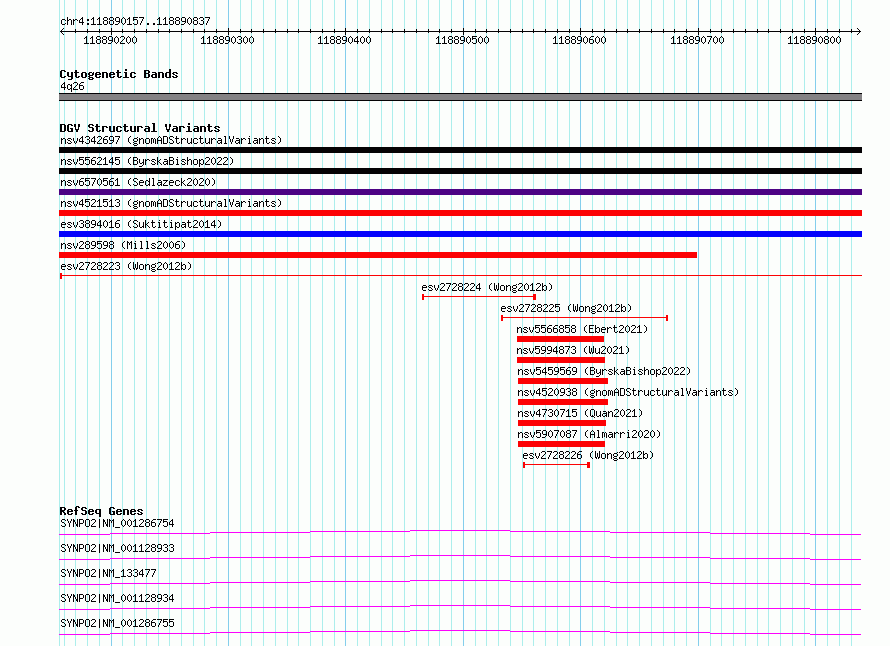The image size is (890, 646).
Task: Click ruler position 118890500
Action: pyautogui.click(x=462, y=40)
